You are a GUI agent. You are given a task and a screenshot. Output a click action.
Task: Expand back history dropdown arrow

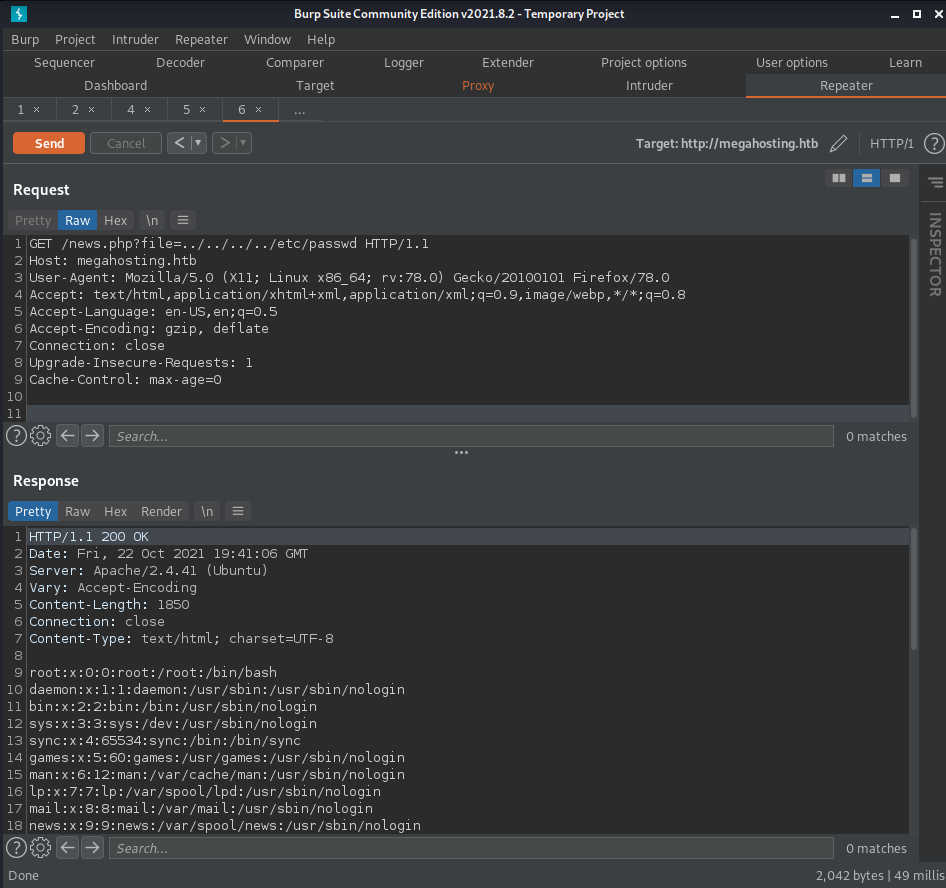pos(198,143)
